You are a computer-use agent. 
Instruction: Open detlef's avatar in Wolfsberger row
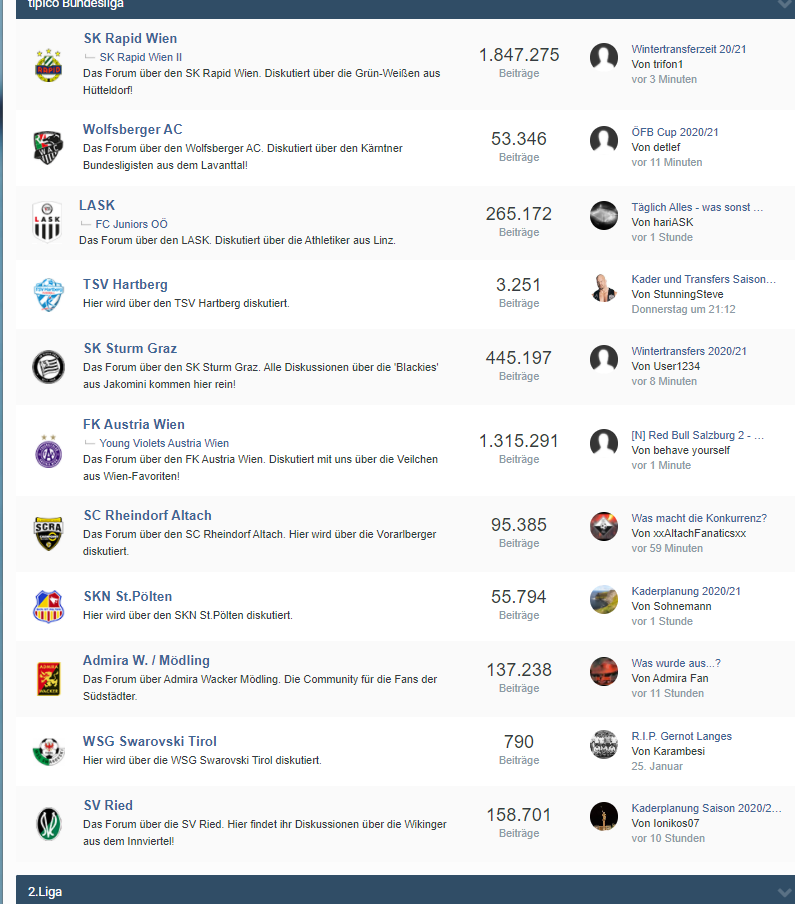[x=604, y=140]
